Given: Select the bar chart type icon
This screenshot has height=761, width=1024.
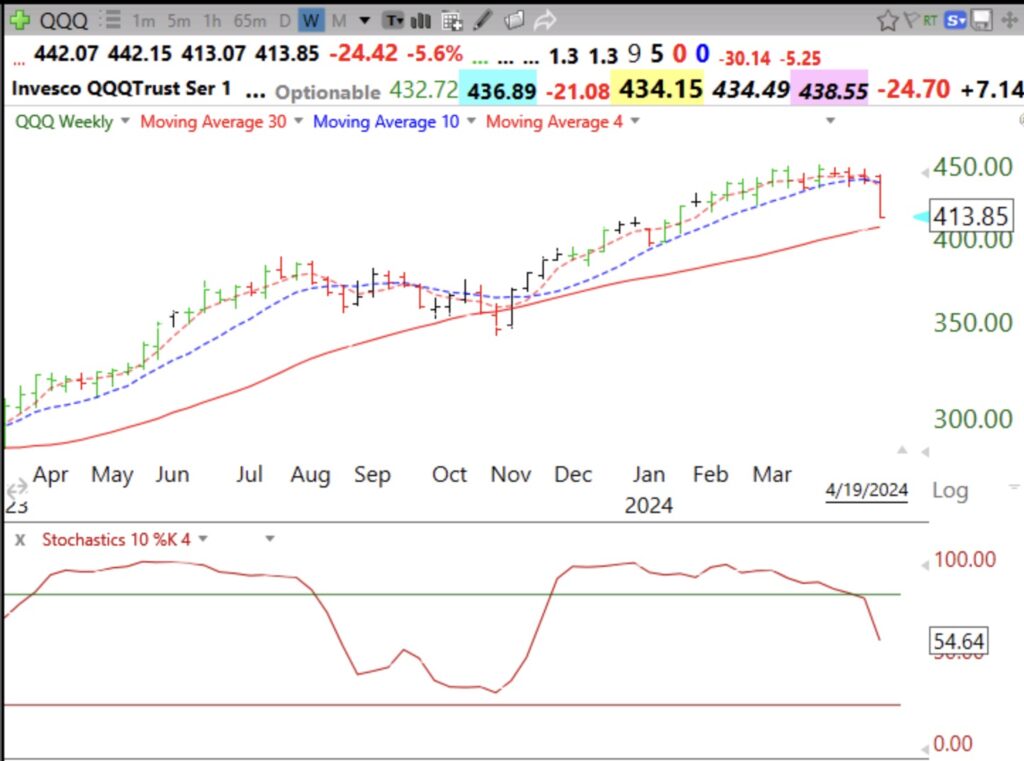Looking at the screenshot, I should [x=421, y=20].
